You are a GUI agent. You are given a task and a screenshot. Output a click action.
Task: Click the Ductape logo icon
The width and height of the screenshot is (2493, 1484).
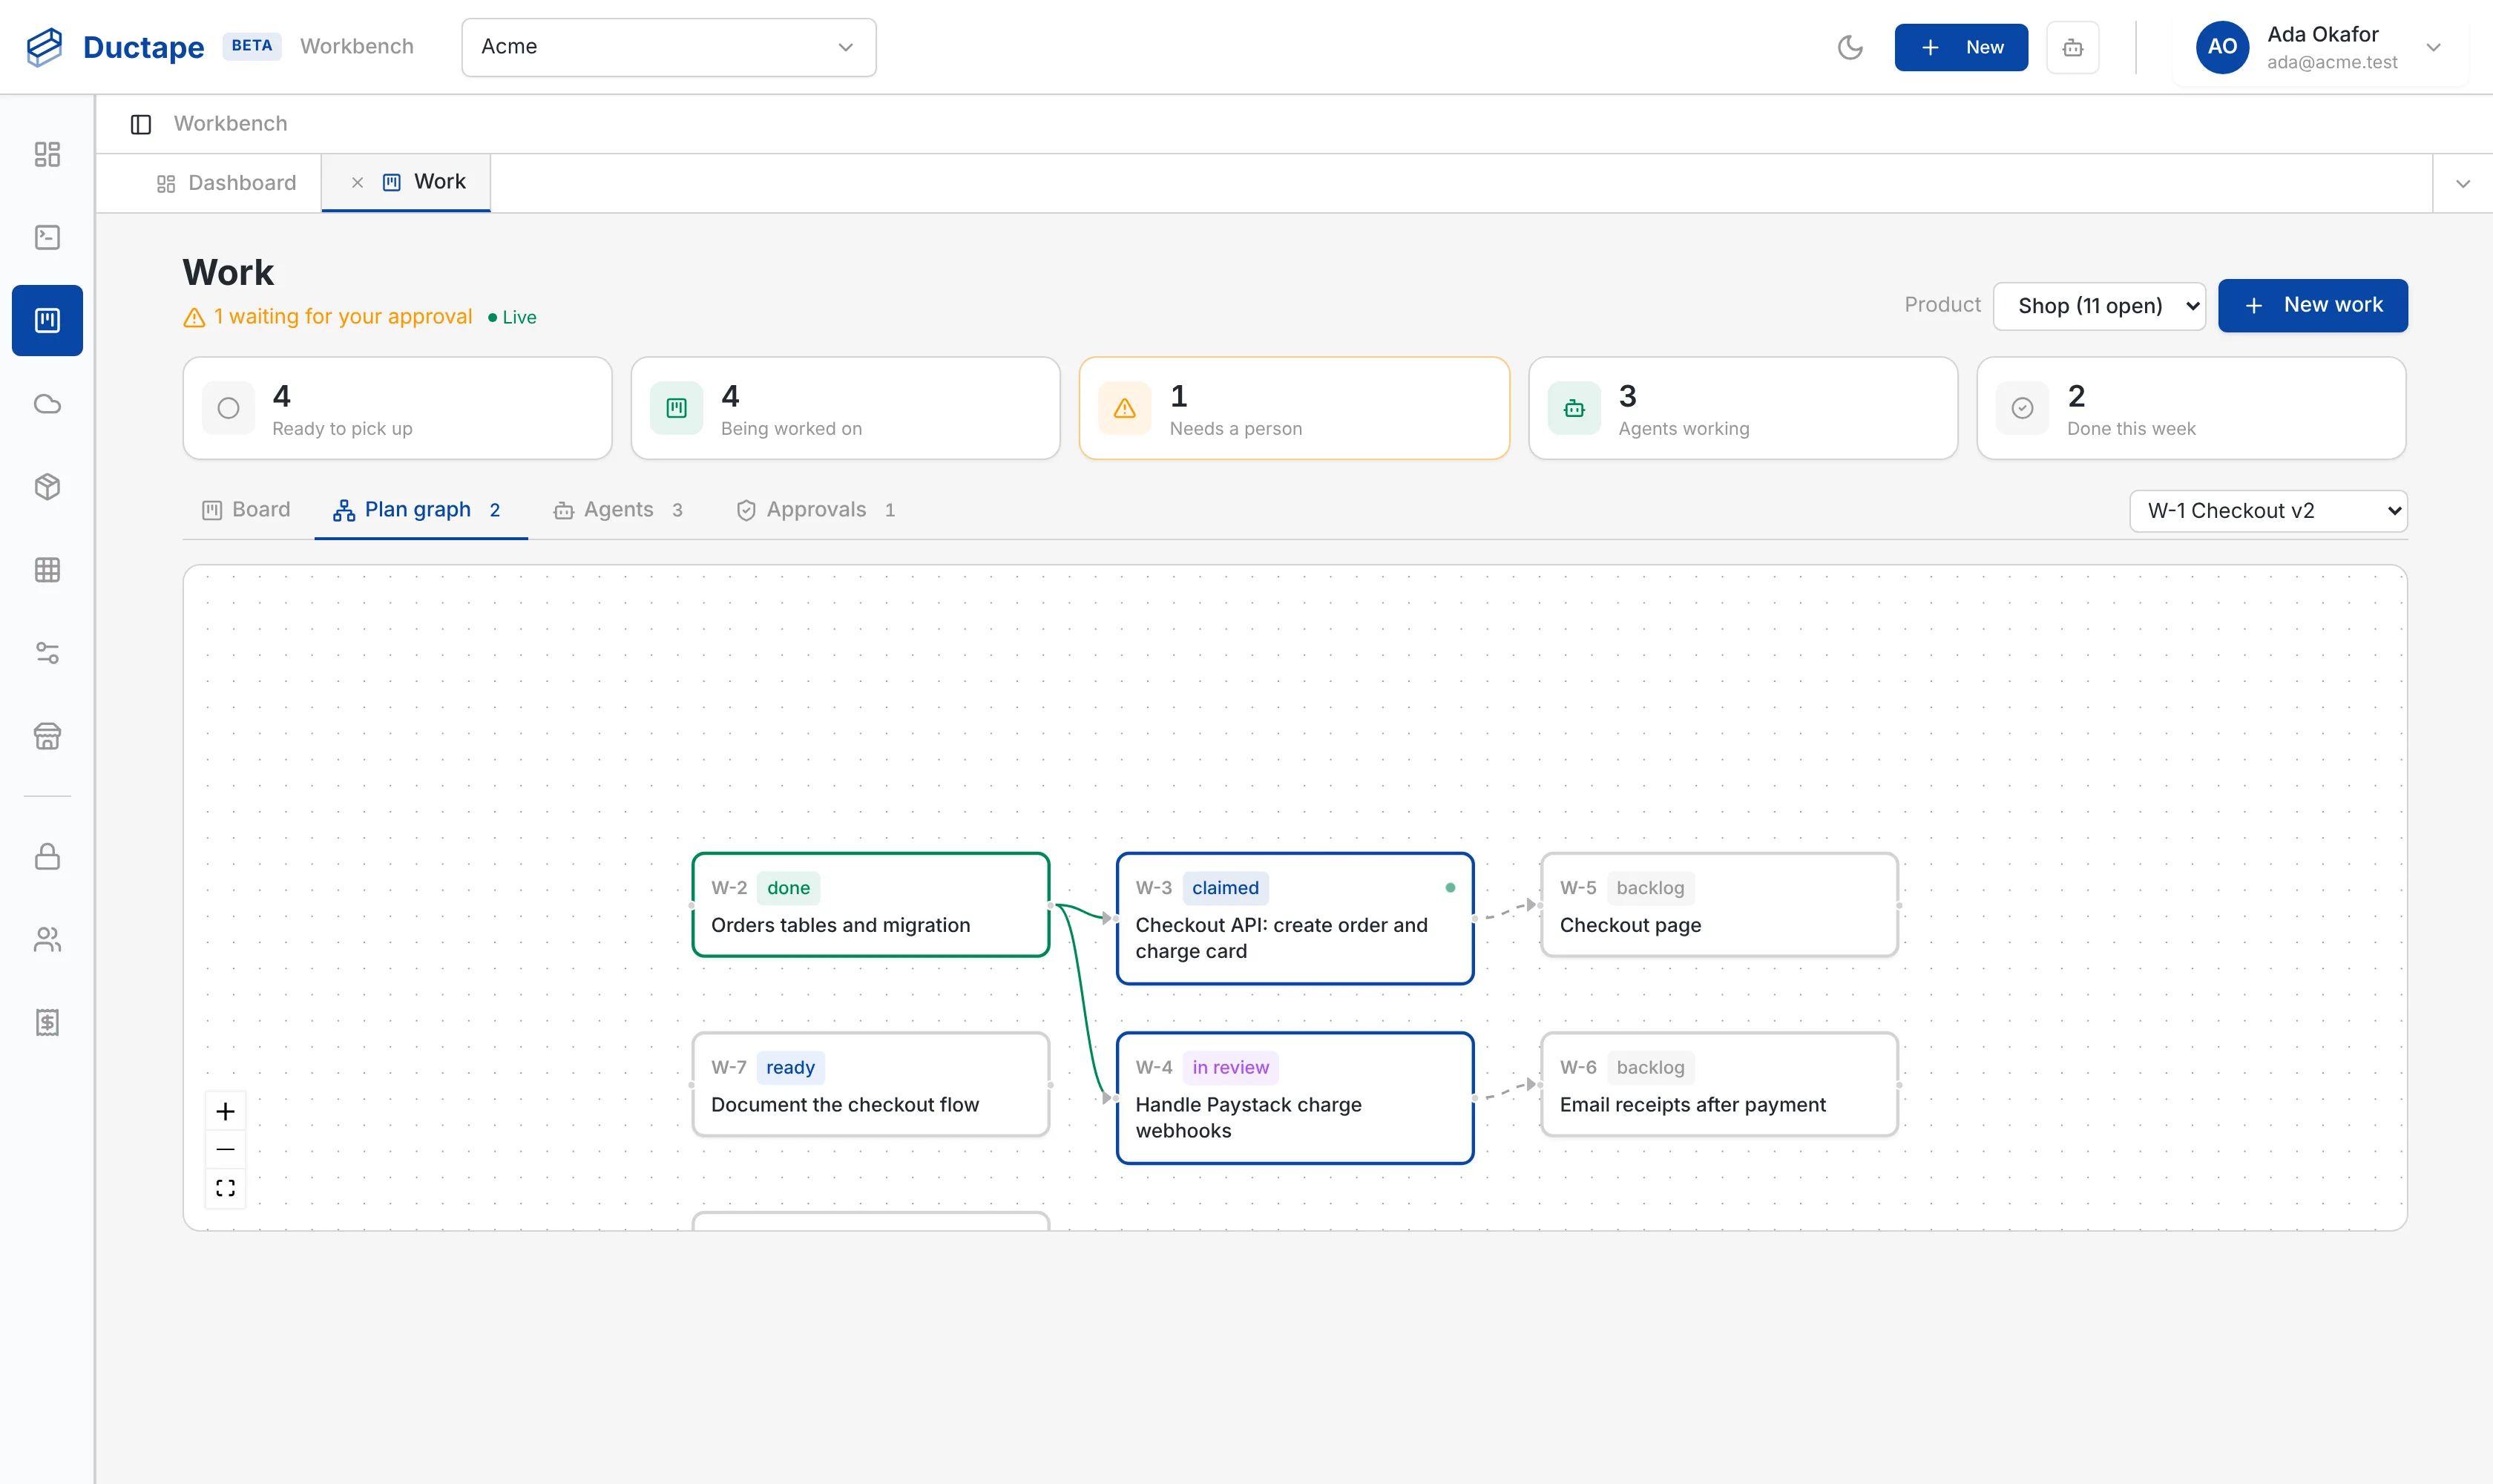(44, 47)
